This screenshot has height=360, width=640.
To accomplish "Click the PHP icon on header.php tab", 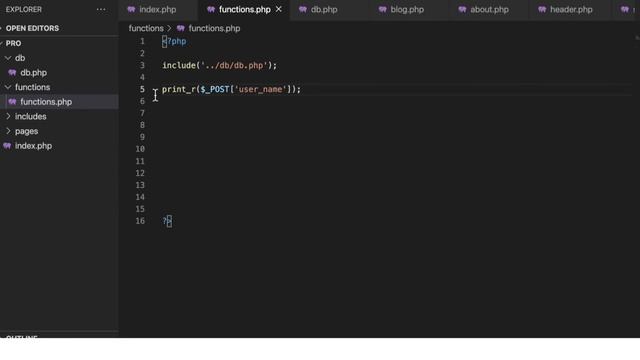I will 542,9.
